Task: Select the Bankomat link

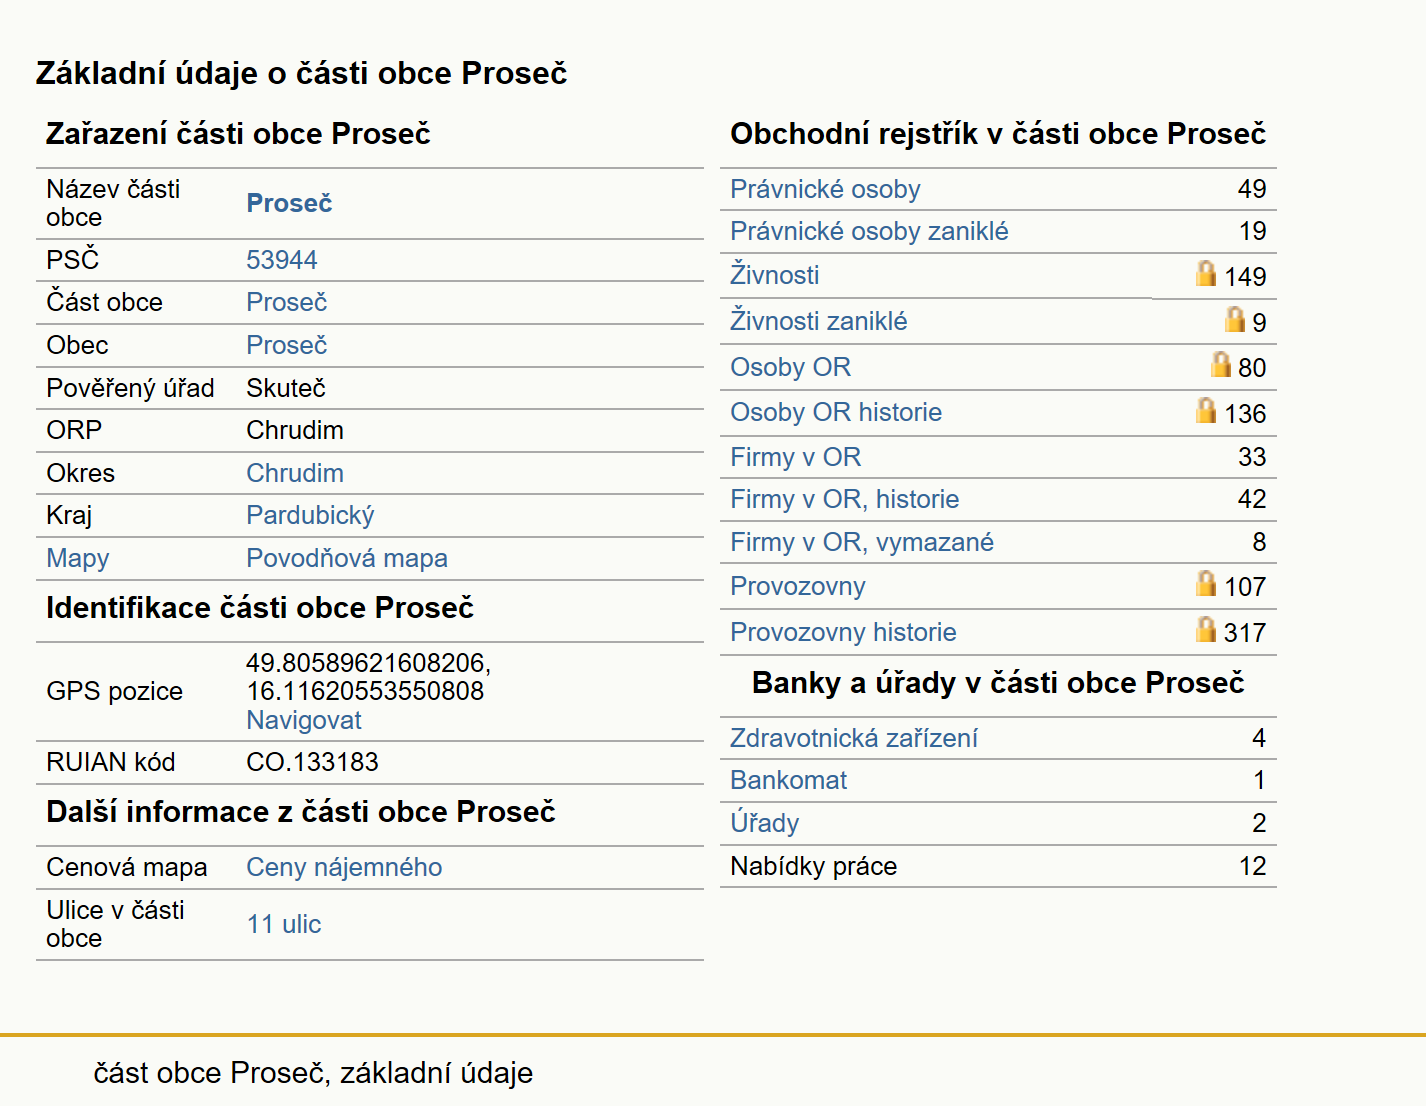Action: (788, 780)
